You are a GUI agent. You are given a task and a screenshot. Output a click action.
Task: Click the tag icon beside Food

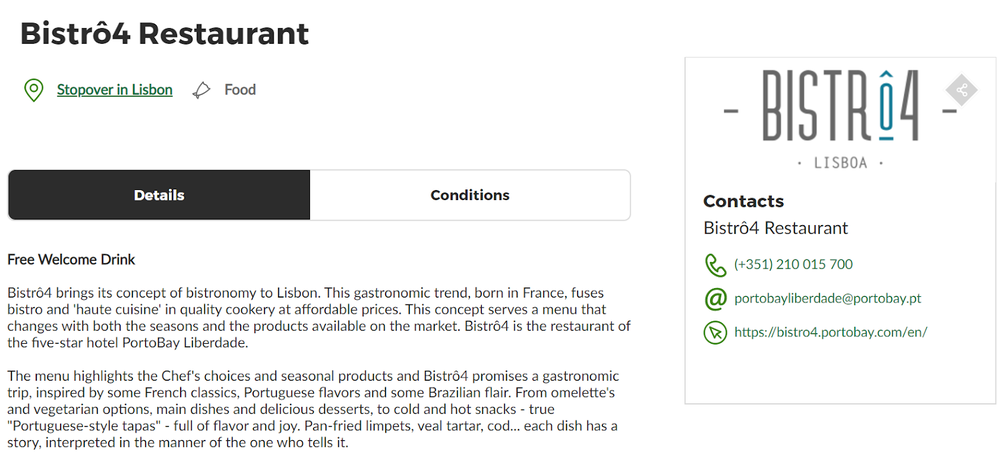[201, 90]
